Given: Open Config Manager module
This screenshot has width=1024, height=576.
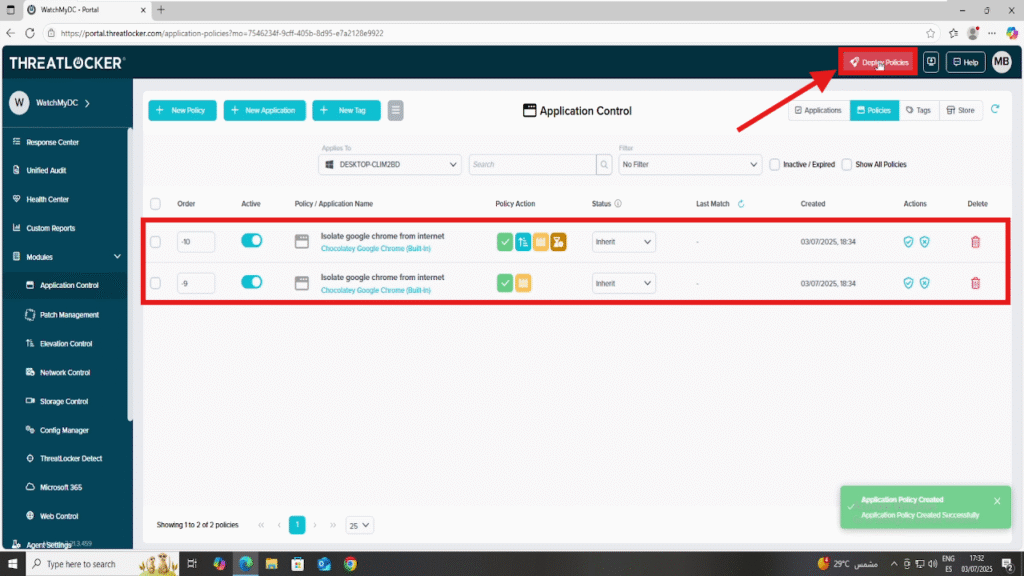Looking at the screenshot, I should 64,430.
